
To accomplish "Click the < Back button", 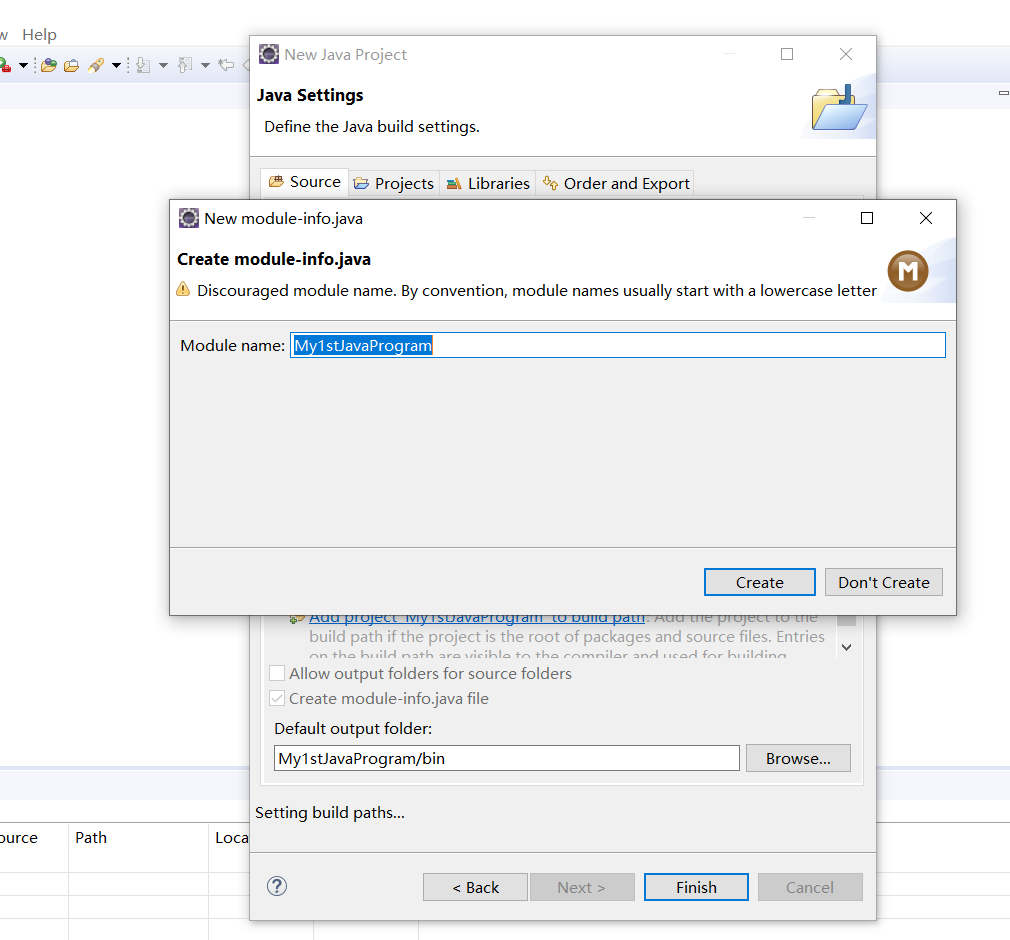I will point(475,887).
